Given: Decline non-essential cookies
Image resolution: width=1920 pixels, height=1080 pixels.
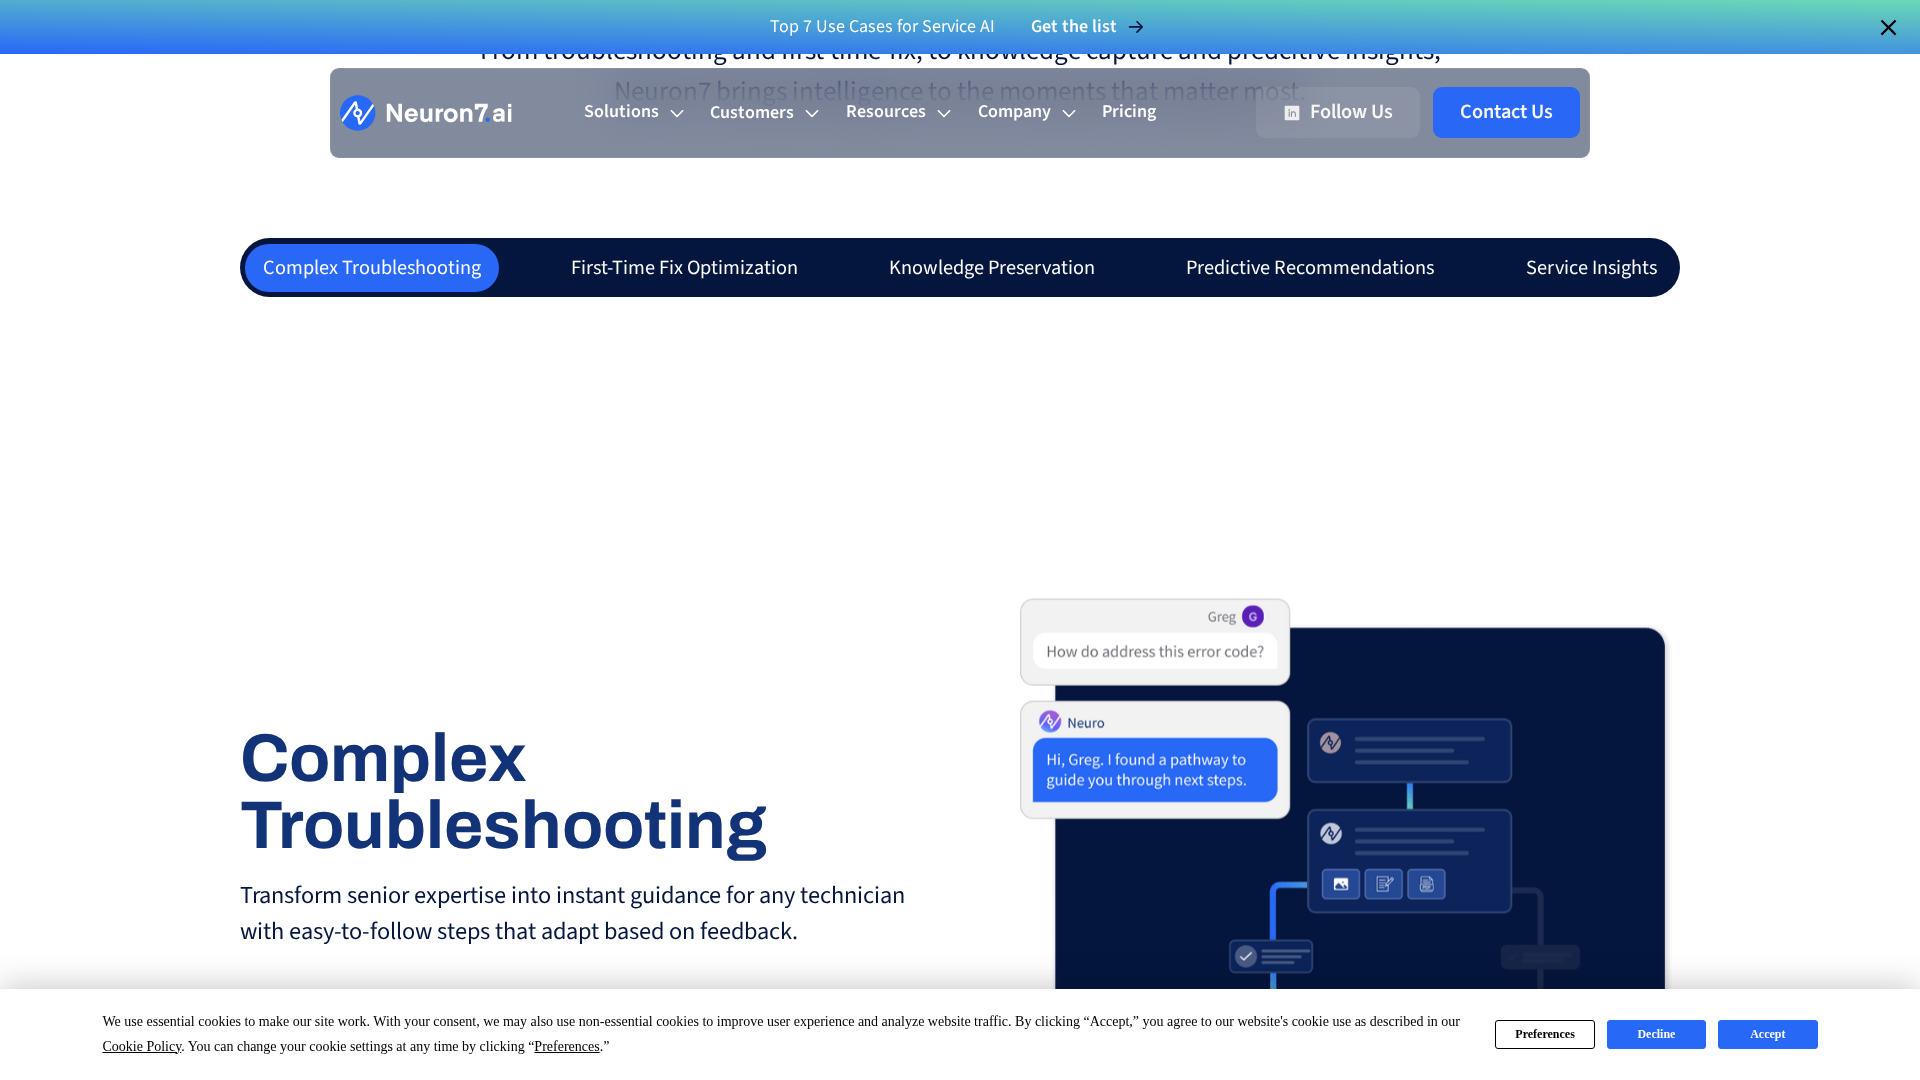Looking at the screenshot, I should point(1655,1034).
